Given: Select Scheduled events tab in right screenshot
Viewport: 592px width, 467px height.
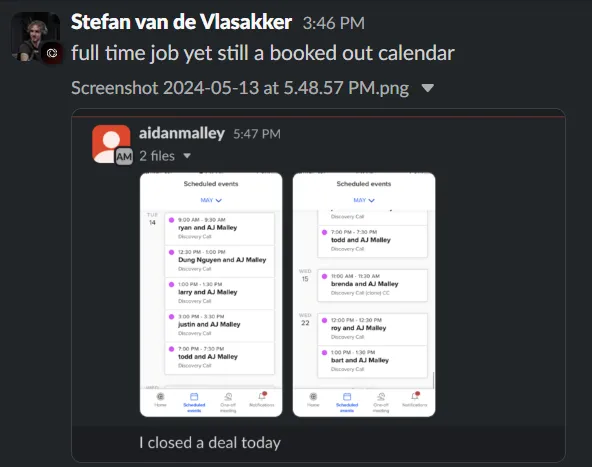Looking at the screenshot, I should 347,402.
